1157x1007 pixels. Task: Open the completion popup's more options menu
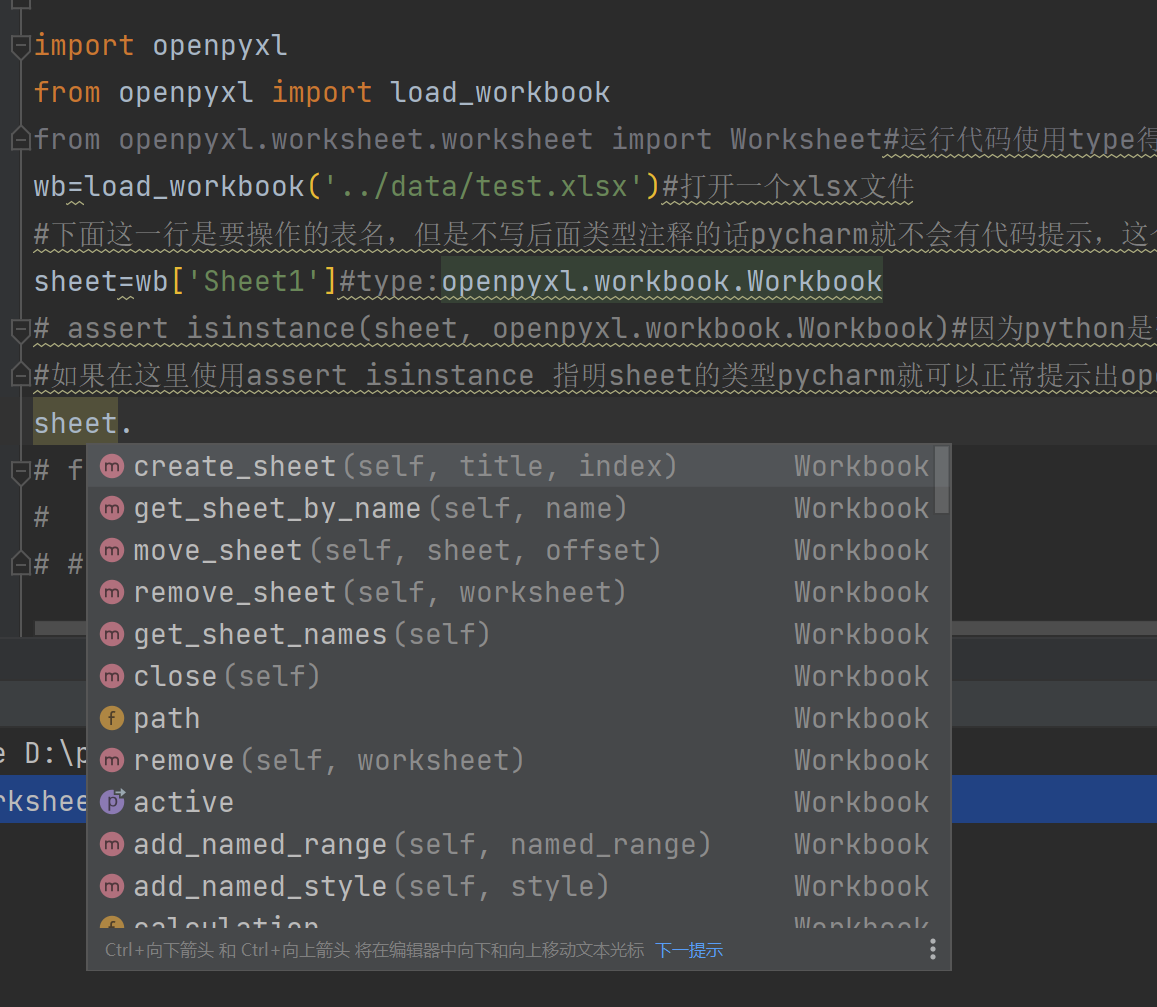point(933,949)
